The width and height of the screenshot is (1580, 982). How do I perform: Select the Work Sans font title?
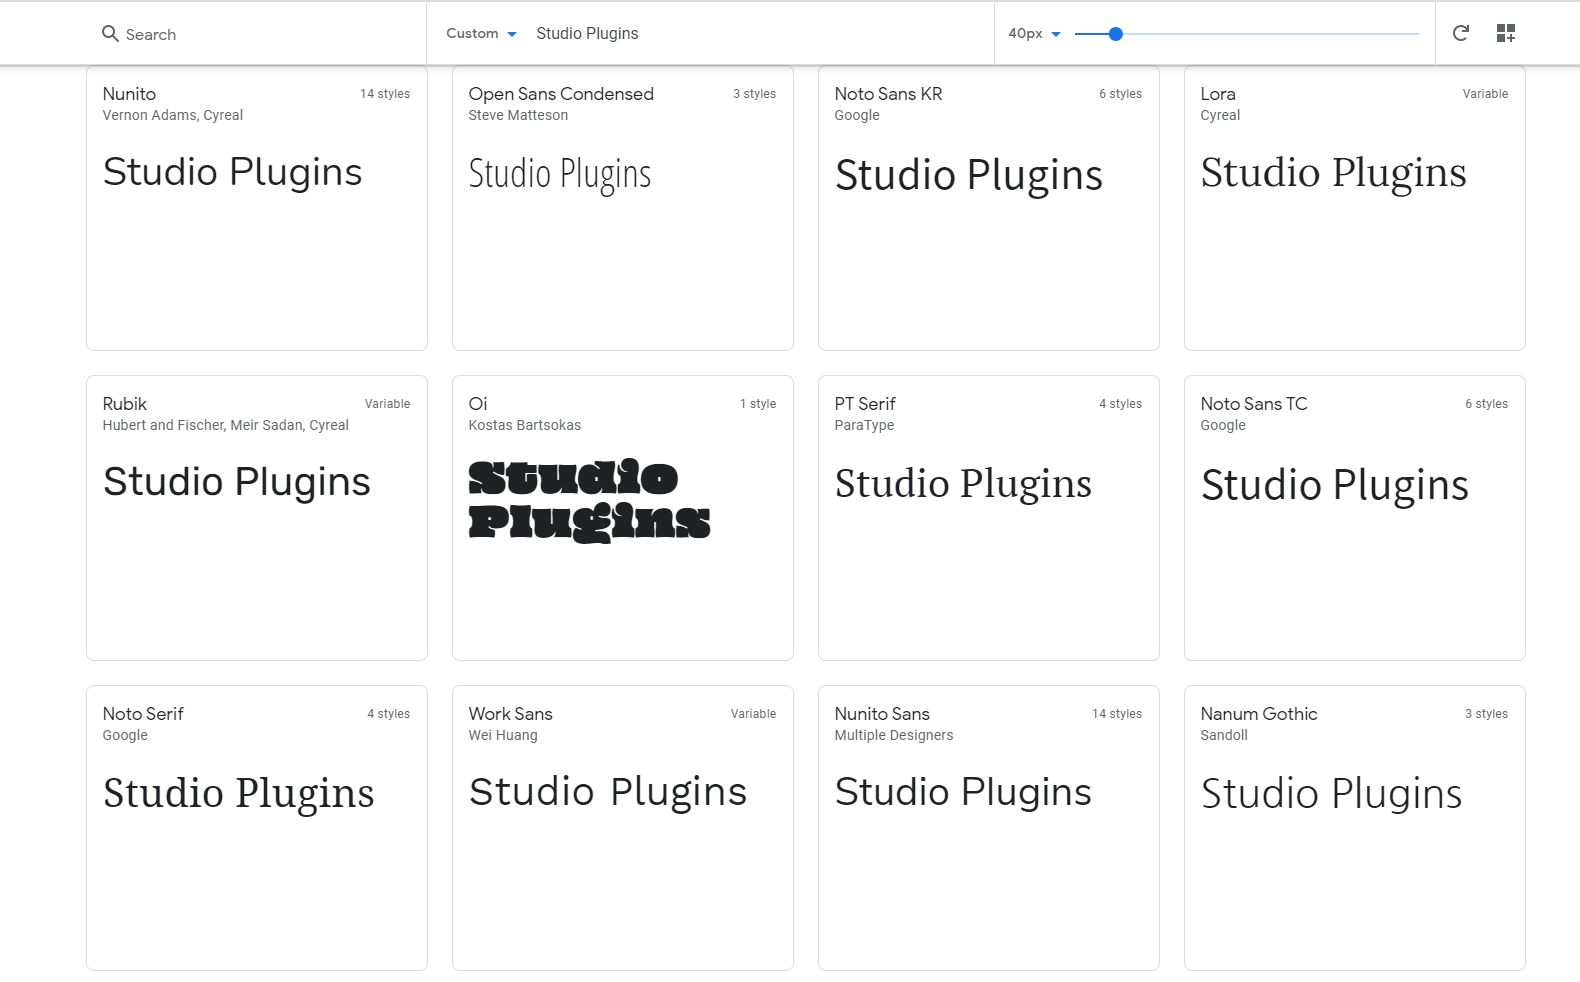[x=510, y=714]
